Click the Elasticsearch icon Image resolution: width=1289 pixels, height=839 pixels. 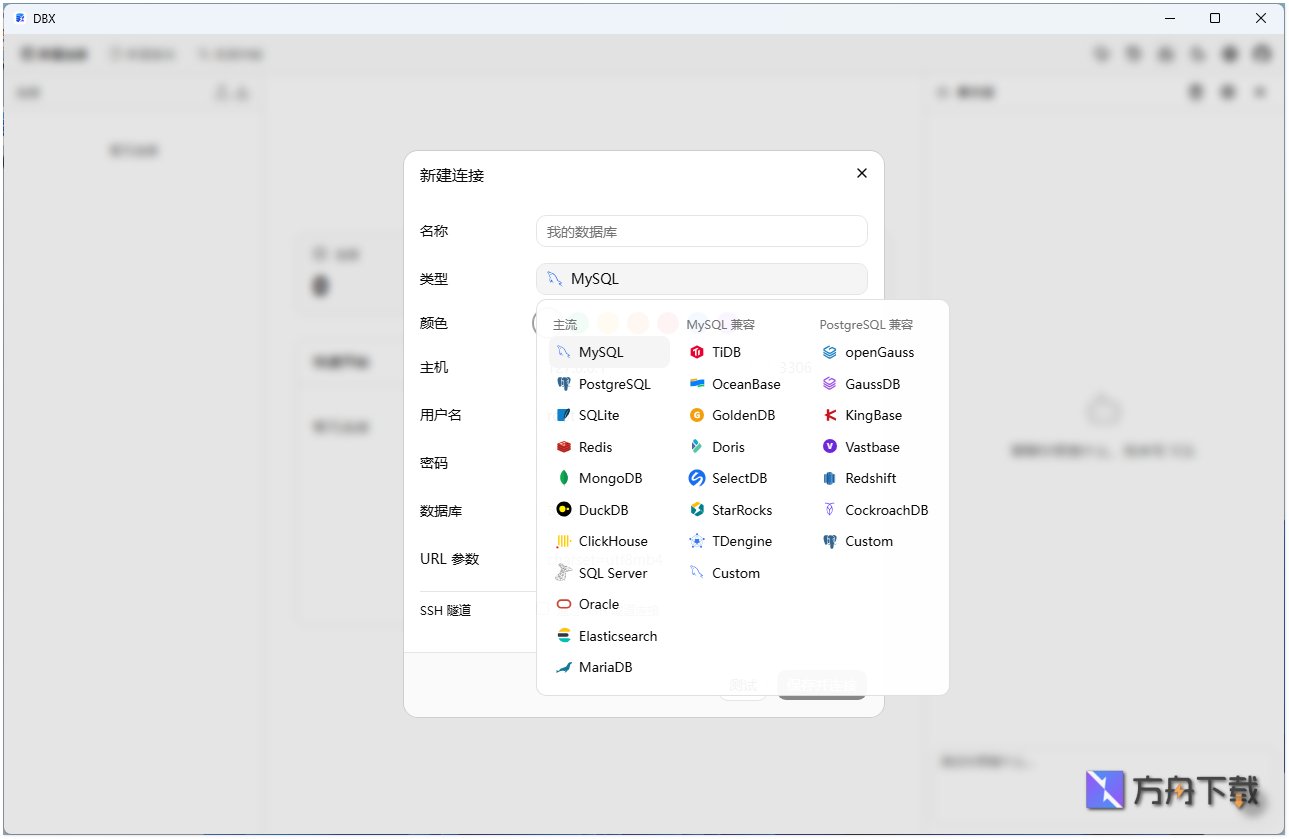[x=564, y=636]
